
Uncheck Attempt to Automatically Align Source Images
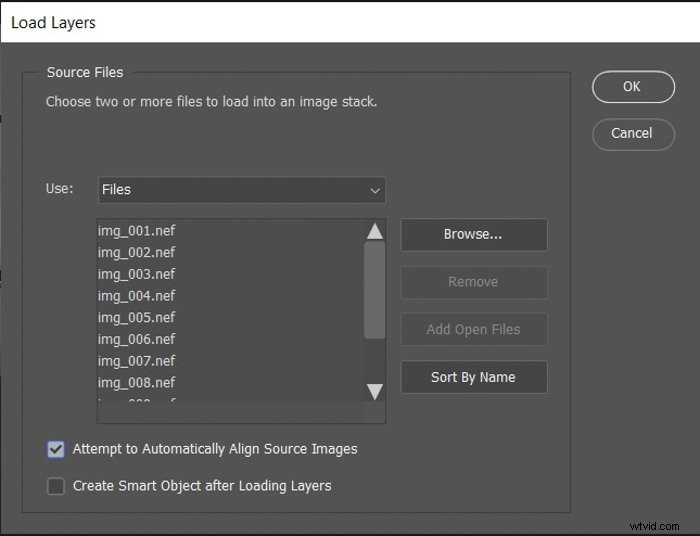56,449
